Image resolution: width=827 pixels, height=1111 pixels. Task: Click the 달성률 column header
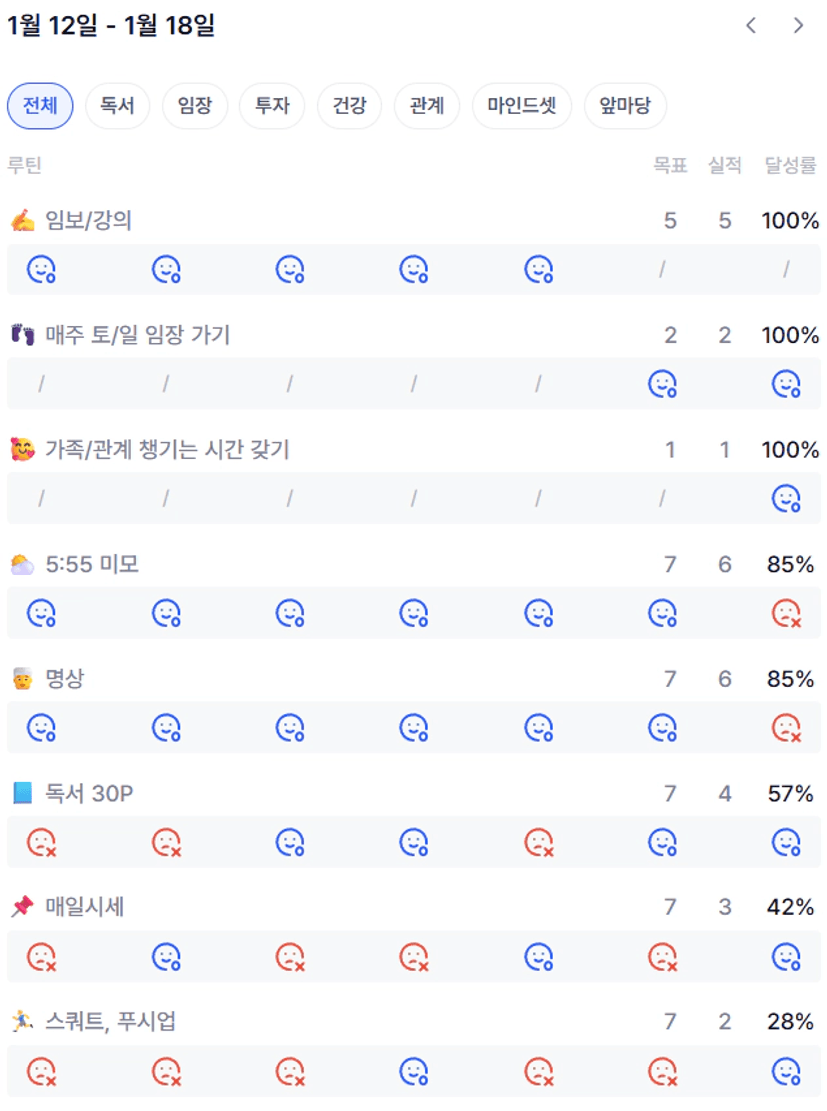790,166
